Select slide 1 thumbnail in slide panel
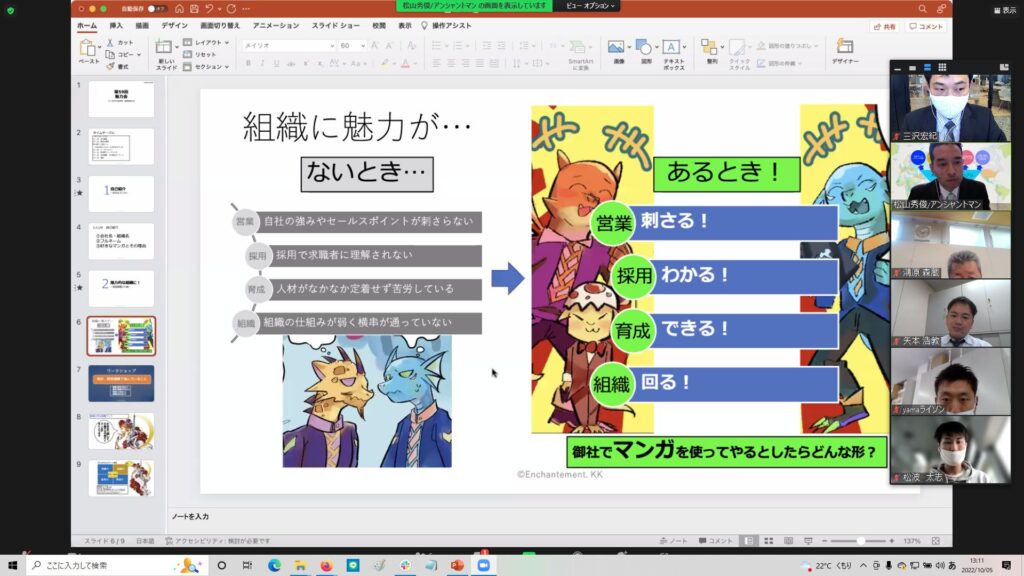Image resolution: width=1024 pixels, height=576 pixels. click(x=121, y=99)
